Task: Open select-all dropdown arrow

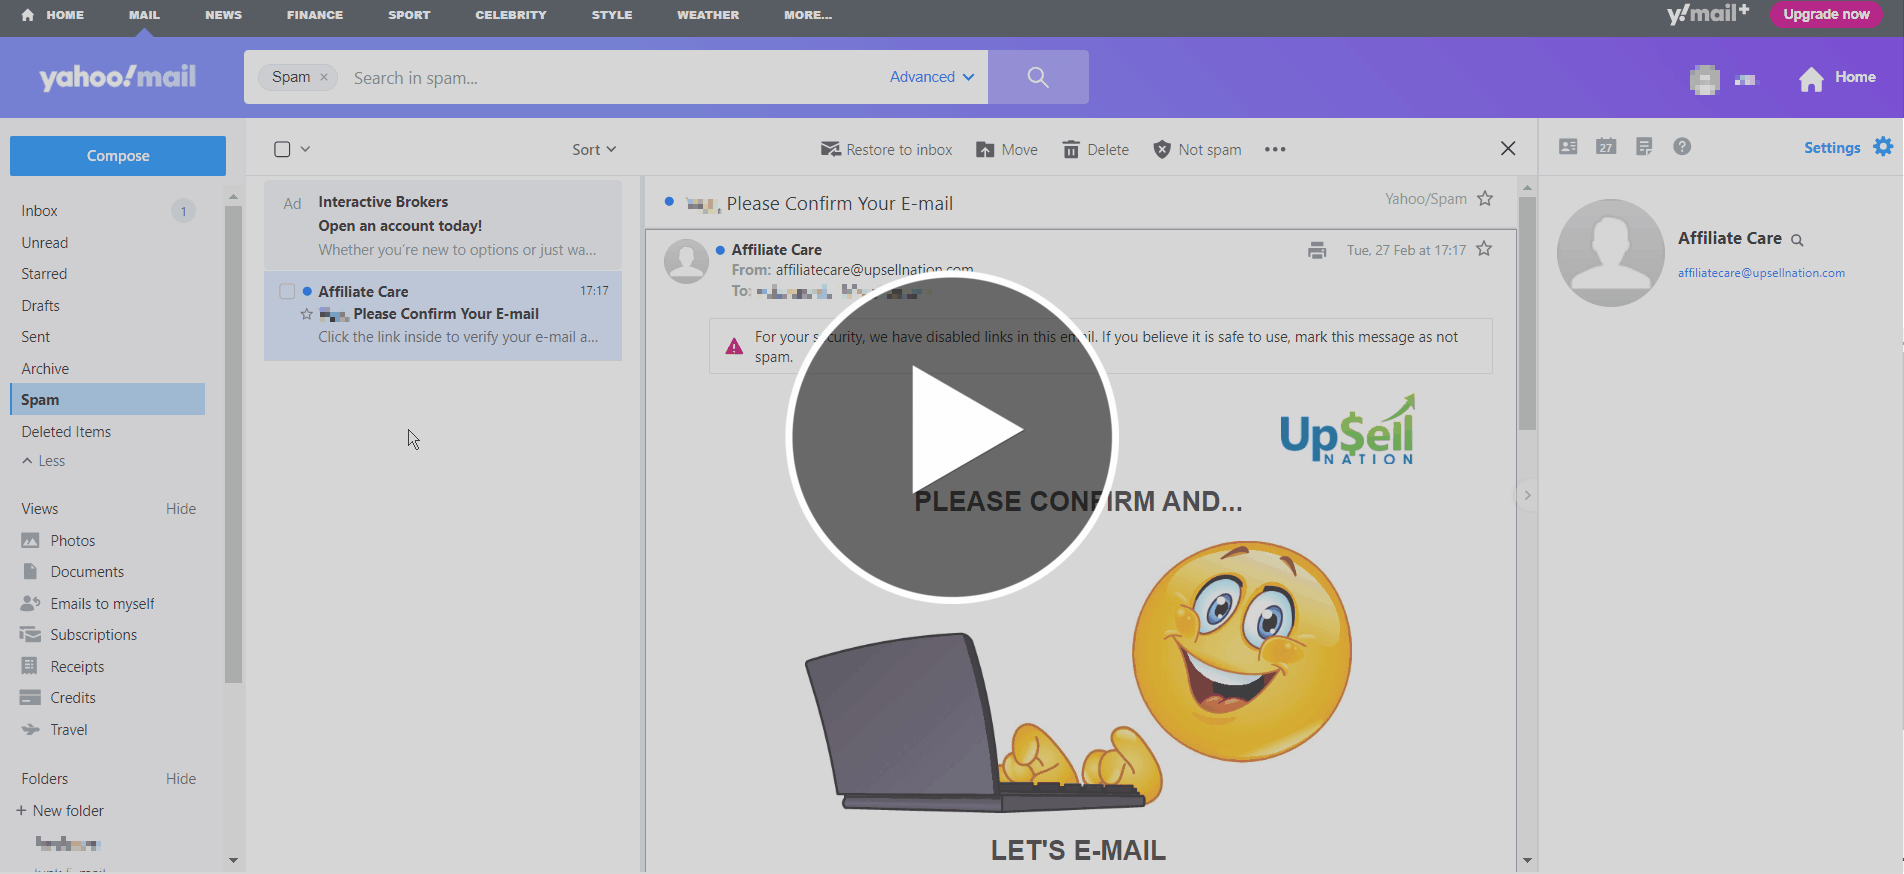Action: click(x=305, y=149)
